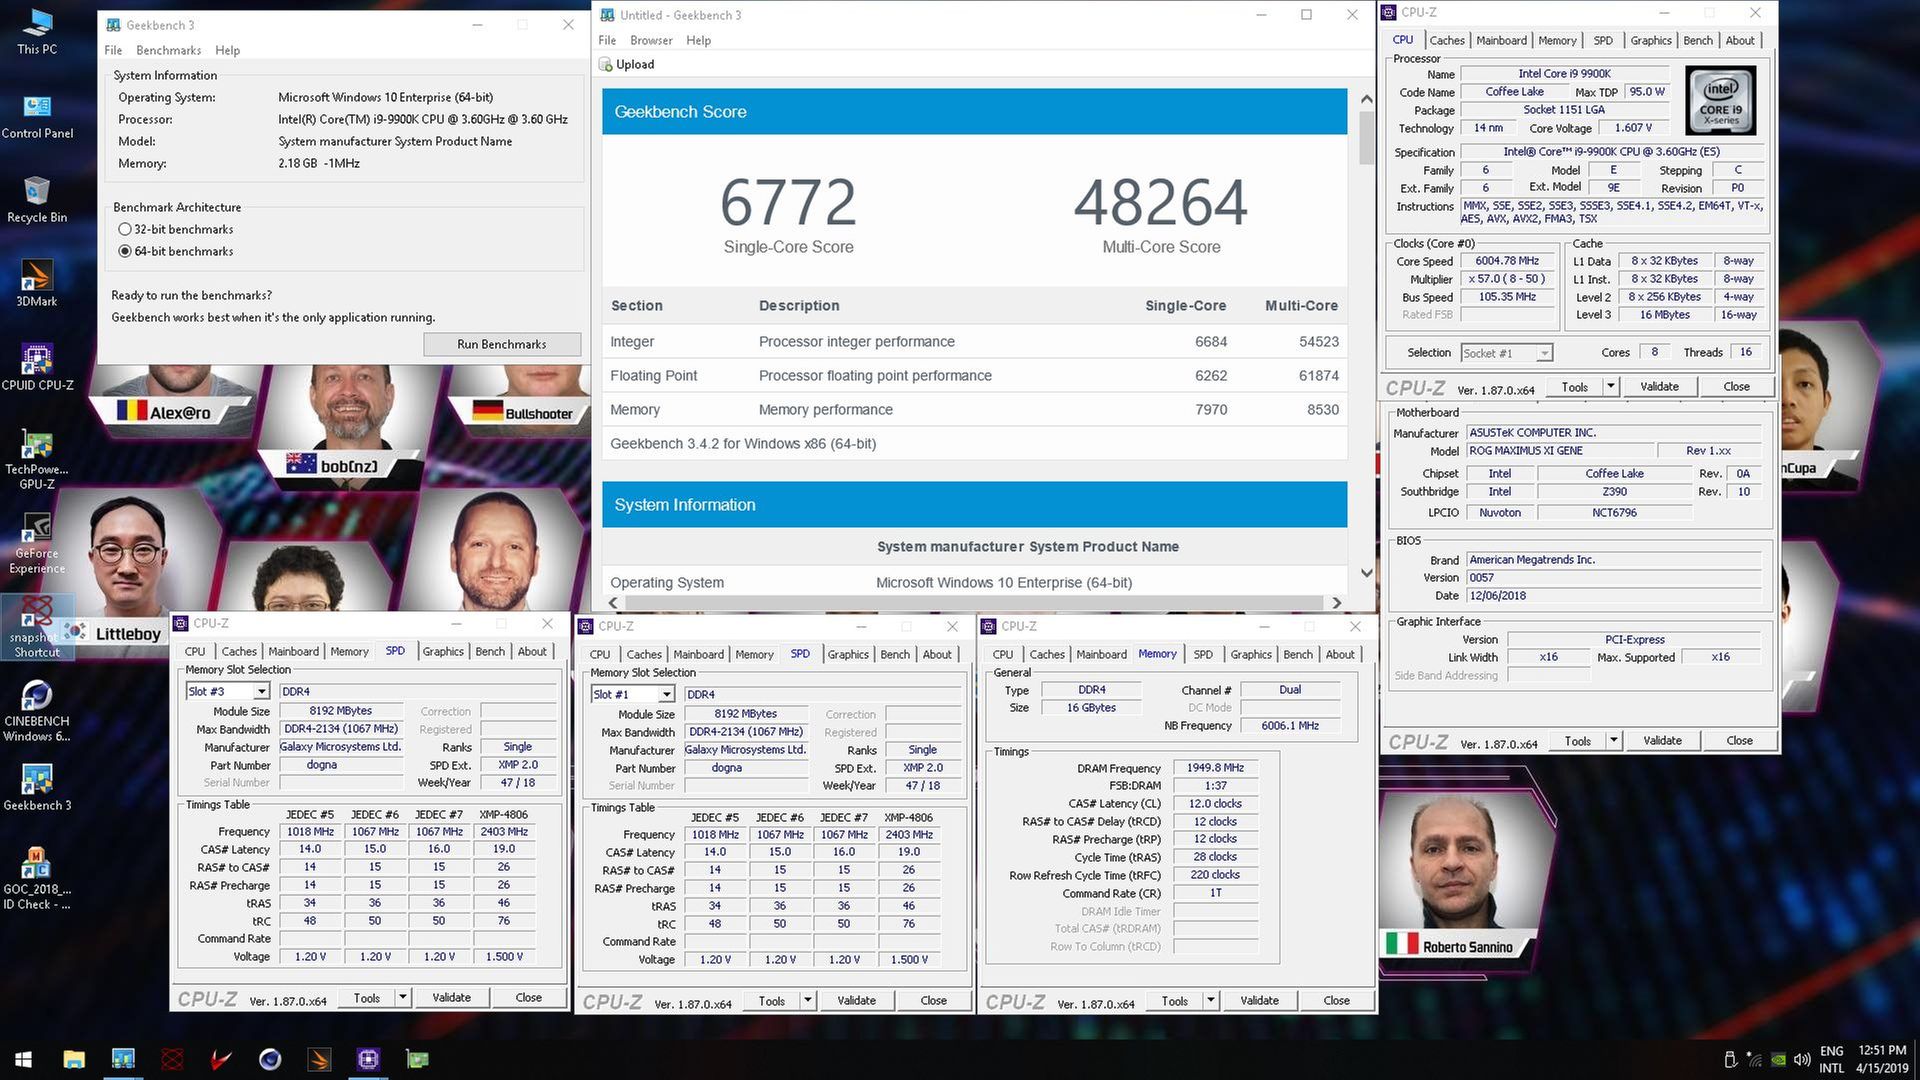Open Graphics tab in Memory CPU-Z window
This screenshot has height=1080, width=1920.
click(1250, 654)
